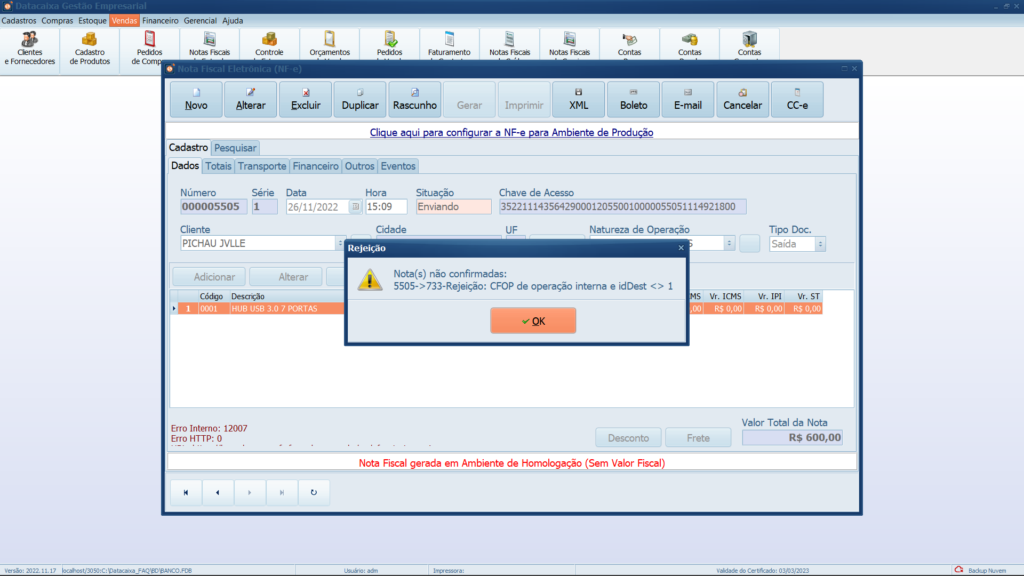
Task: Jump to first record with the navigation arrow
Action: pos(185,492)
